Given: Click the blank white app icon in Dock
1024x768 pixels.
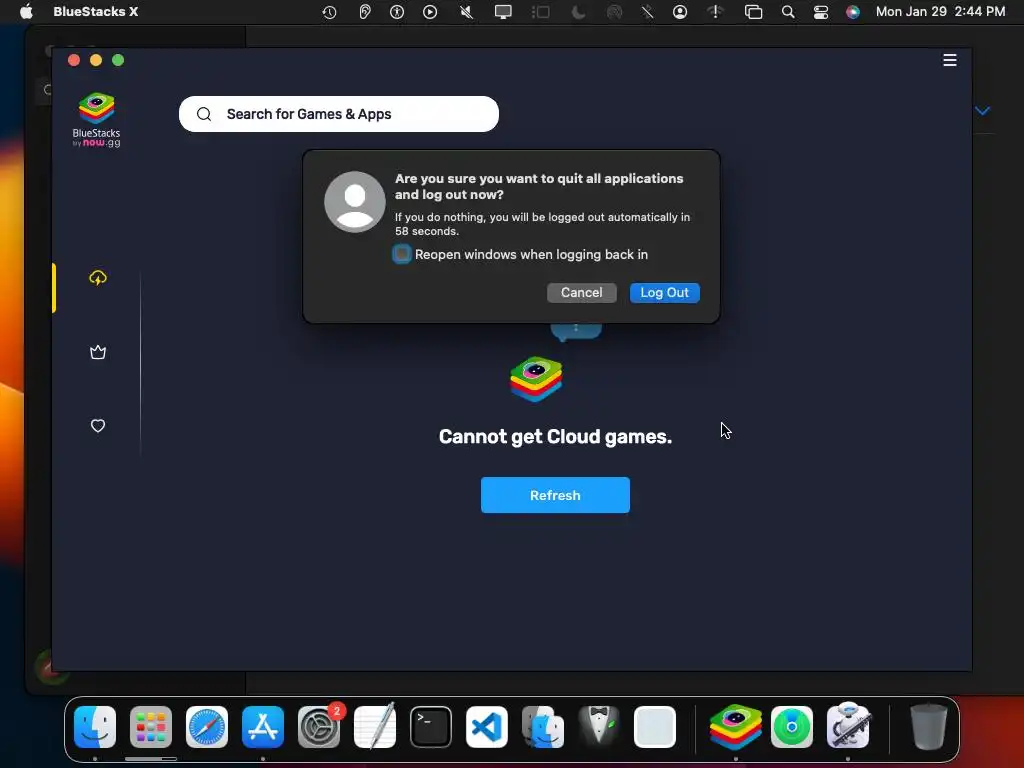Looking at the screenshot, I should (x=654, y=727).
